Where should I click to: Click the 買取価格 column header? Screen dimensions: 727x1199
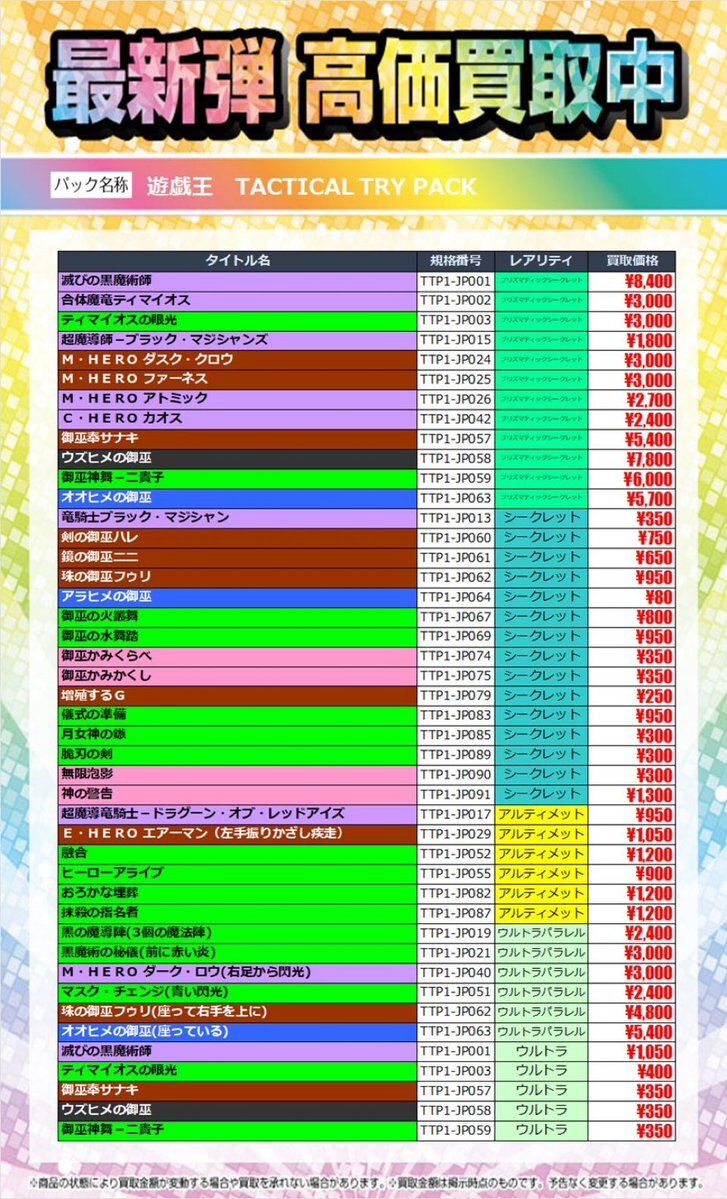pos(631,261)
